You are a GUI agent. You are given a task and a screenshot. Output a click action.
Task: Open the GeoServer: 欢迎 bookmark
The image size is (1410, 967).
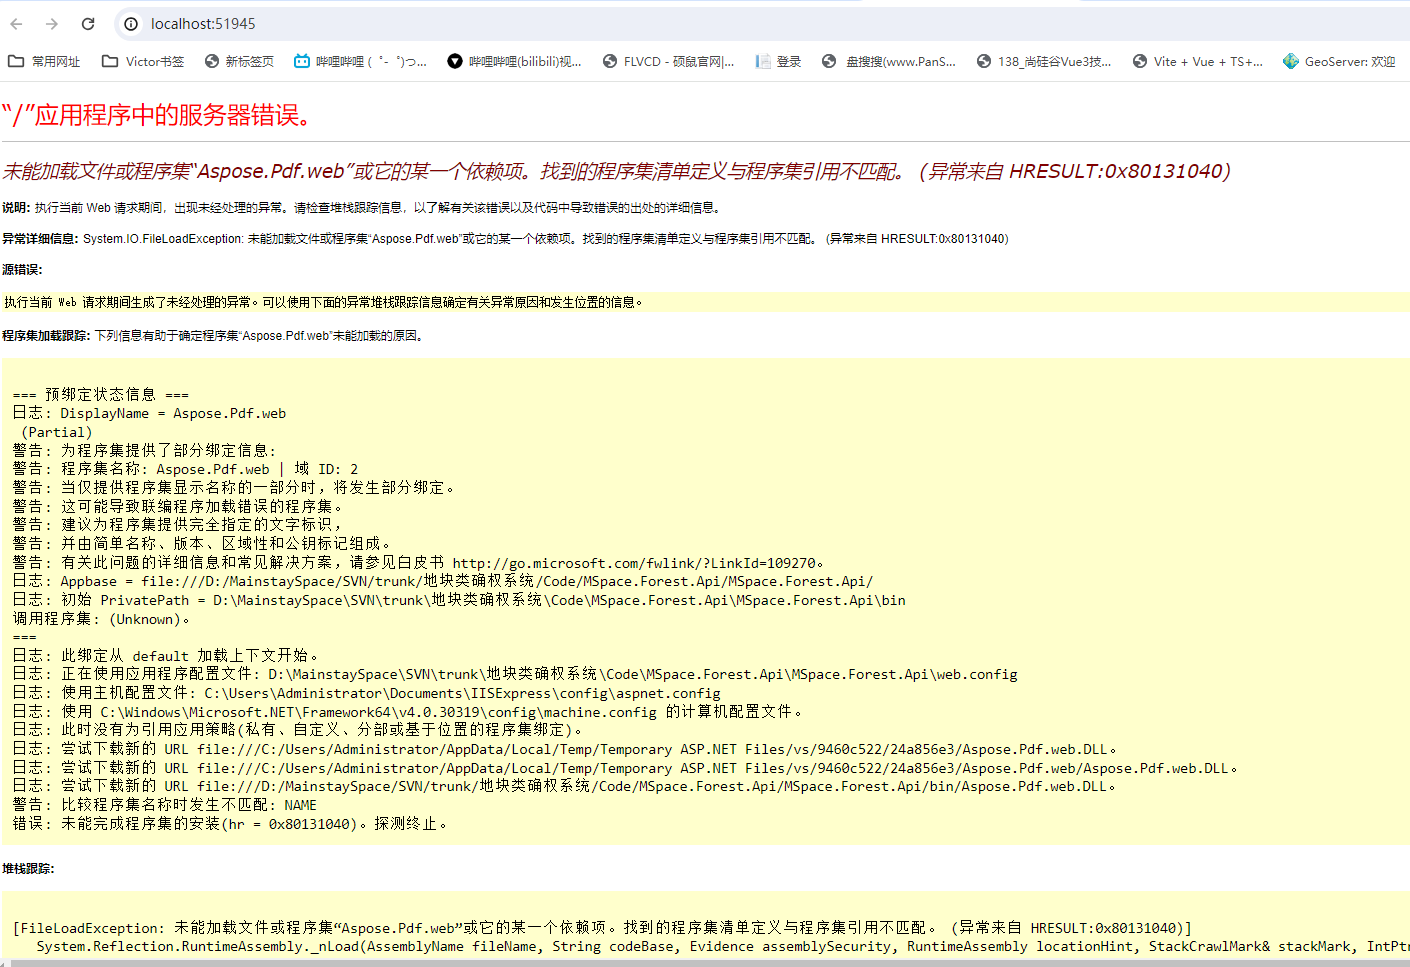[x=1339, y=61]
